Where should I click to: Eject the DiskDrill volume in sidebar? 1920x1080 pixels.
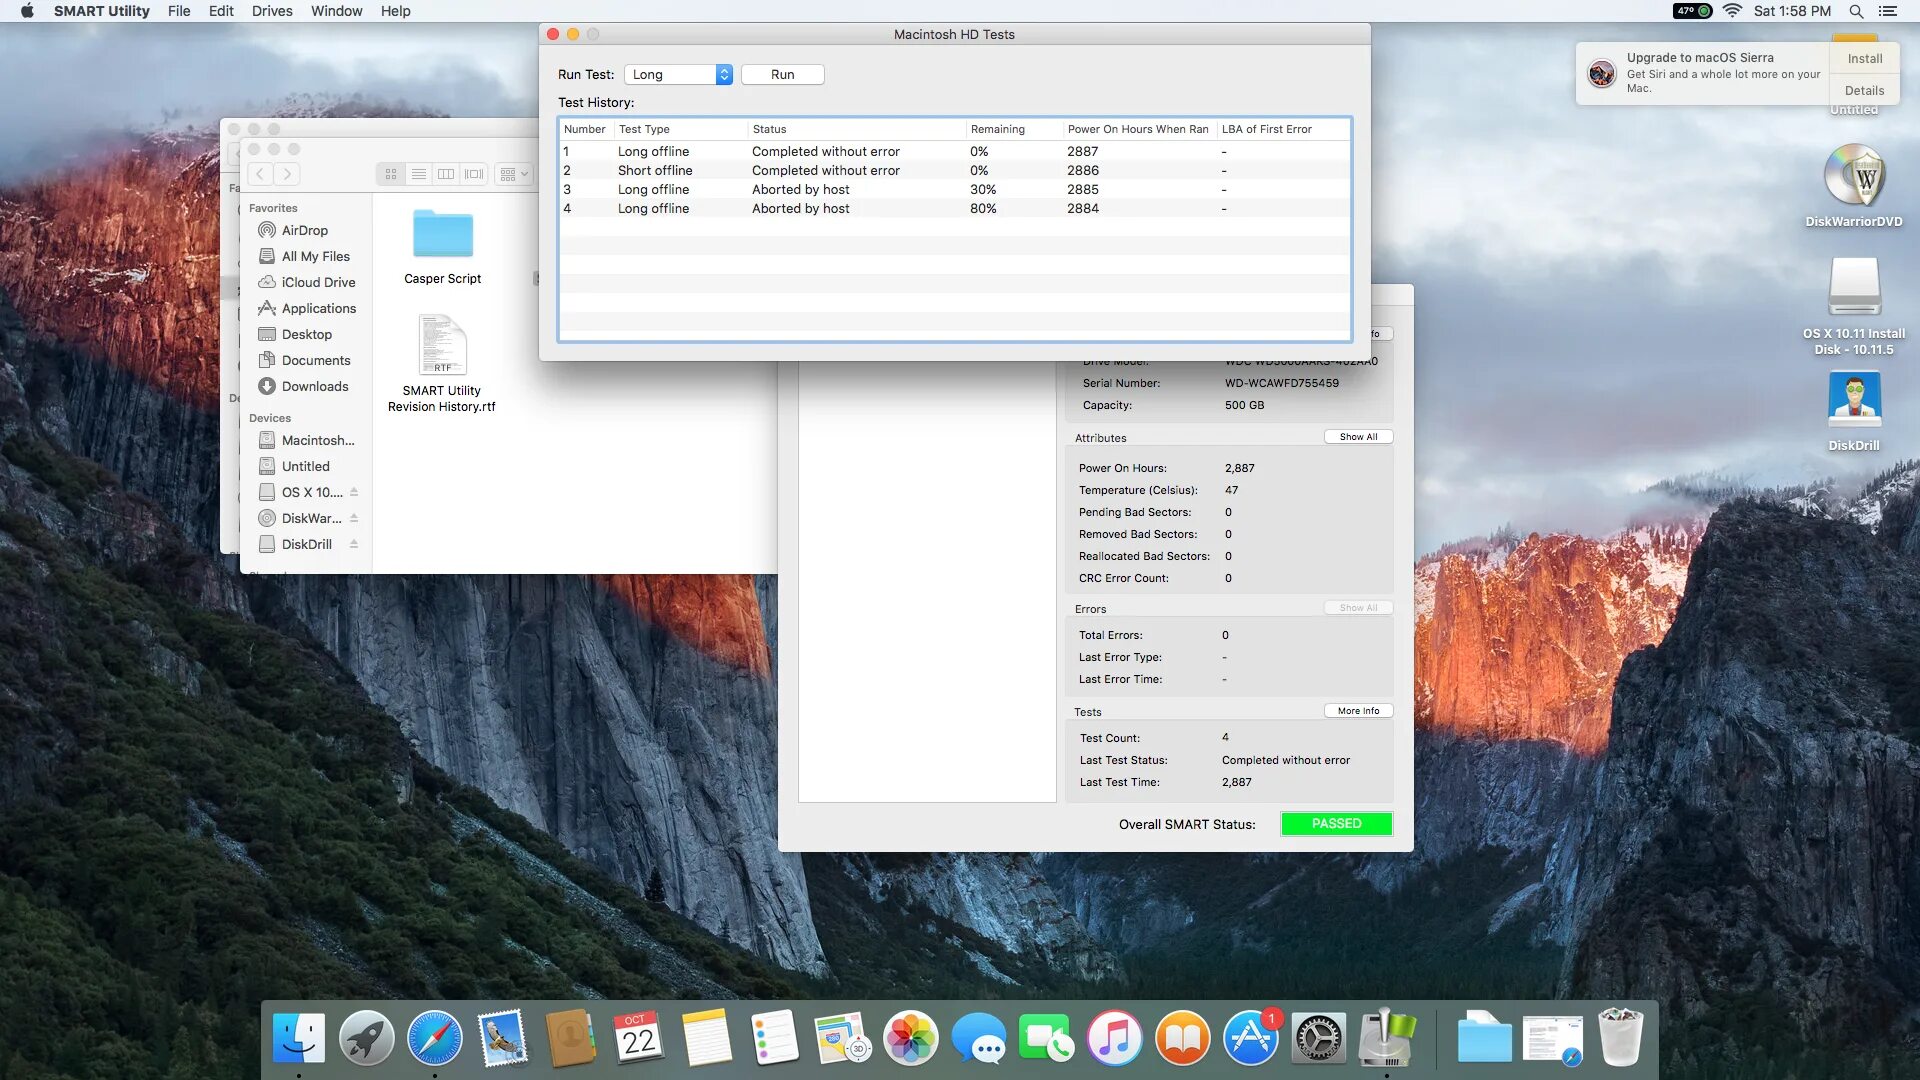[354, 544]
